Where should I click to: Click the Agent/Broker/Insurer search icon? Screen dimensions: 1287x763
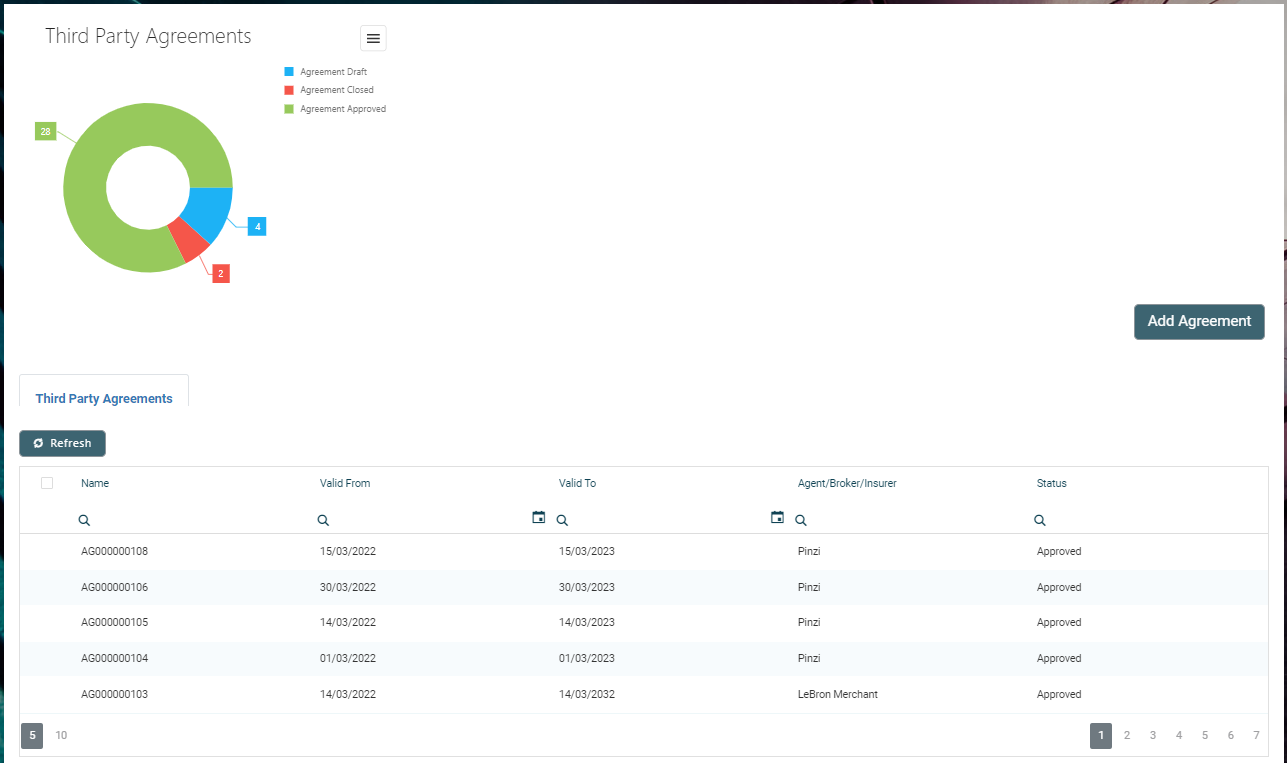point(801,521)
